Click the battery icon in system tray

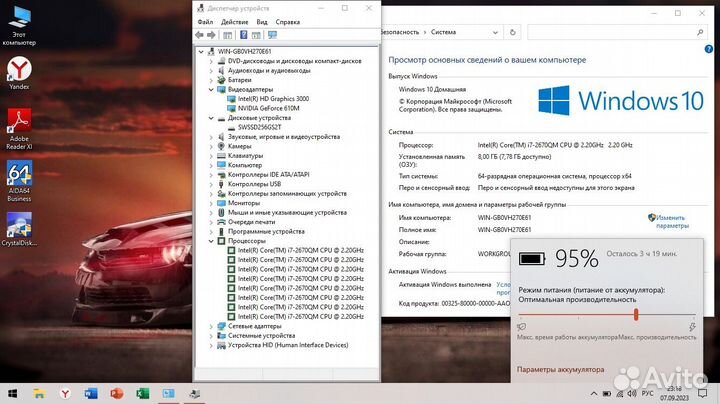[607, 393]
